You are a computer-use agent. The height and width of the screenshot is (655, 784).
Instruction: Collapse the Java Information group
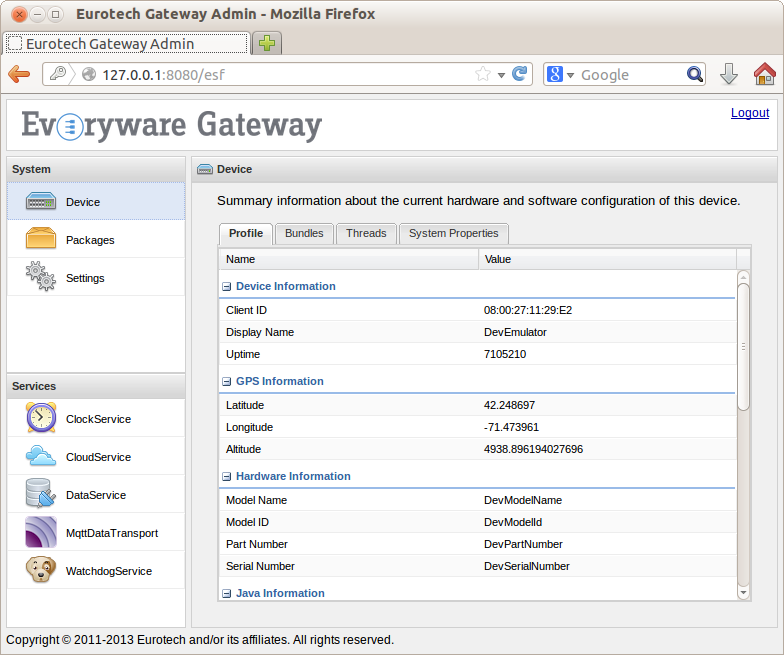pyautogui.click(x=226, y=594)
